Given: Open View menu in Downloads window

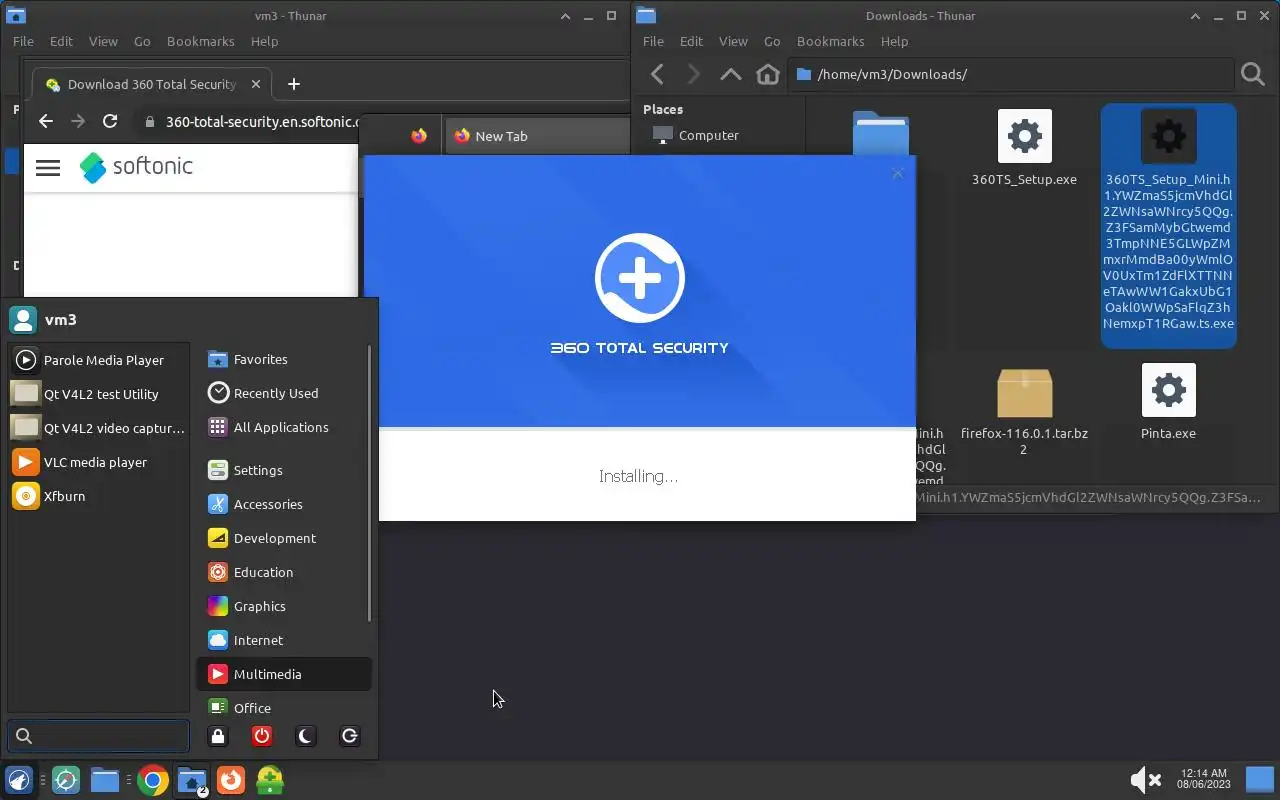Looking at the screenshot, I should coord(733,41).
